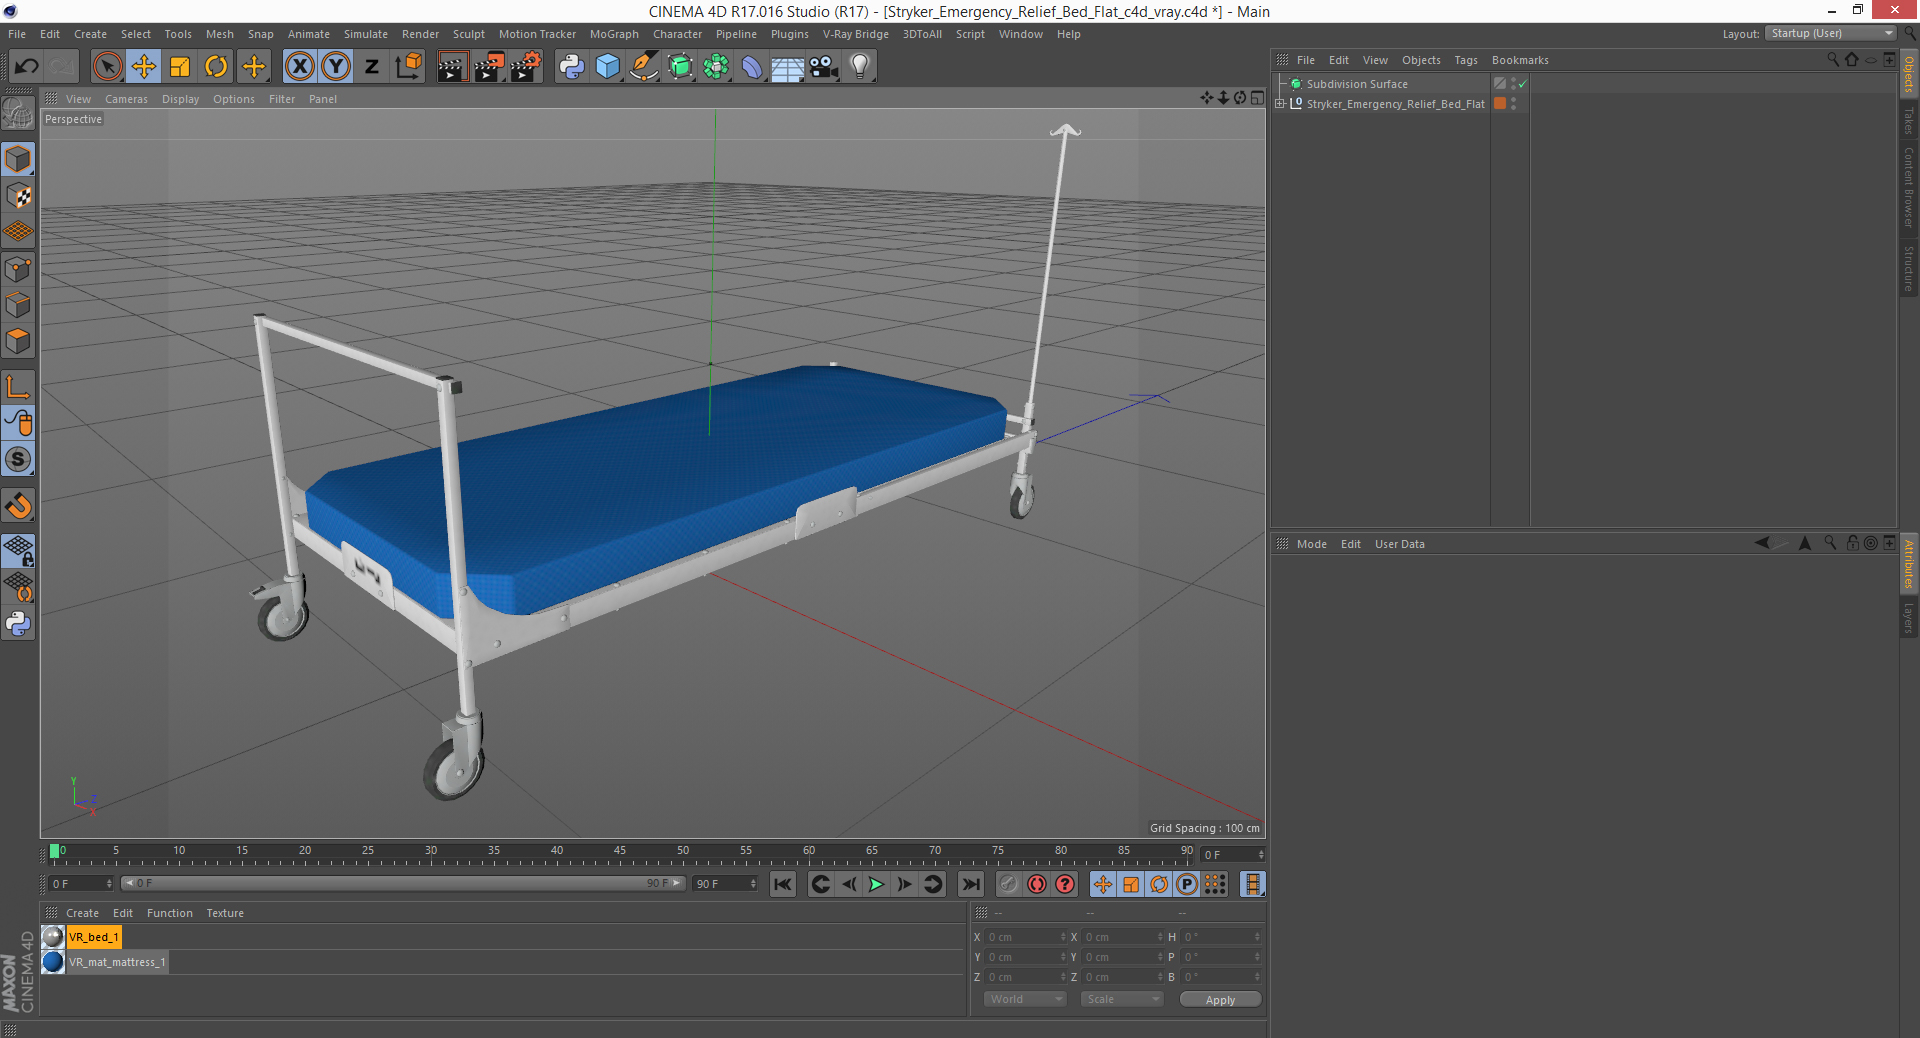Image resolution: width=1920 pixels, height=1038 pixels.
Task: Toggle Autokeying button
Action: point(1037,884)
